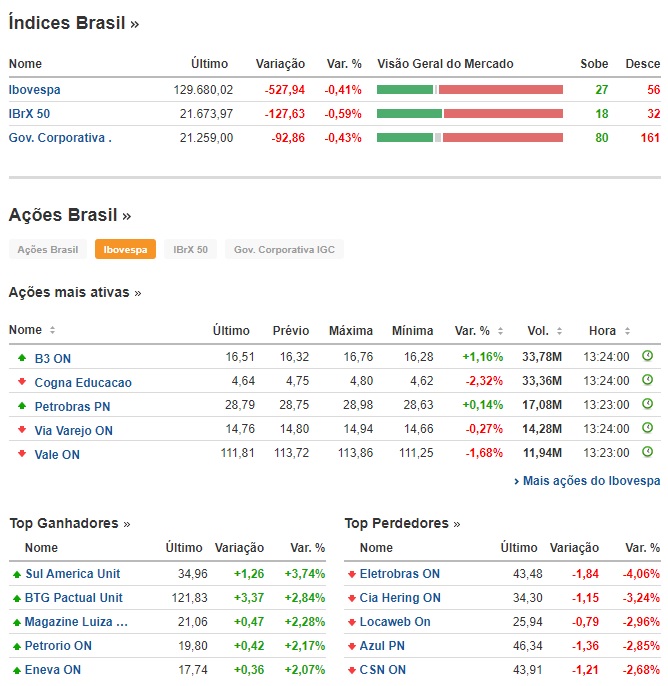This screenshot has width=668, height=686.
Task: Click the clock icon in Petrobras PN row
Action: click(647, 404)
